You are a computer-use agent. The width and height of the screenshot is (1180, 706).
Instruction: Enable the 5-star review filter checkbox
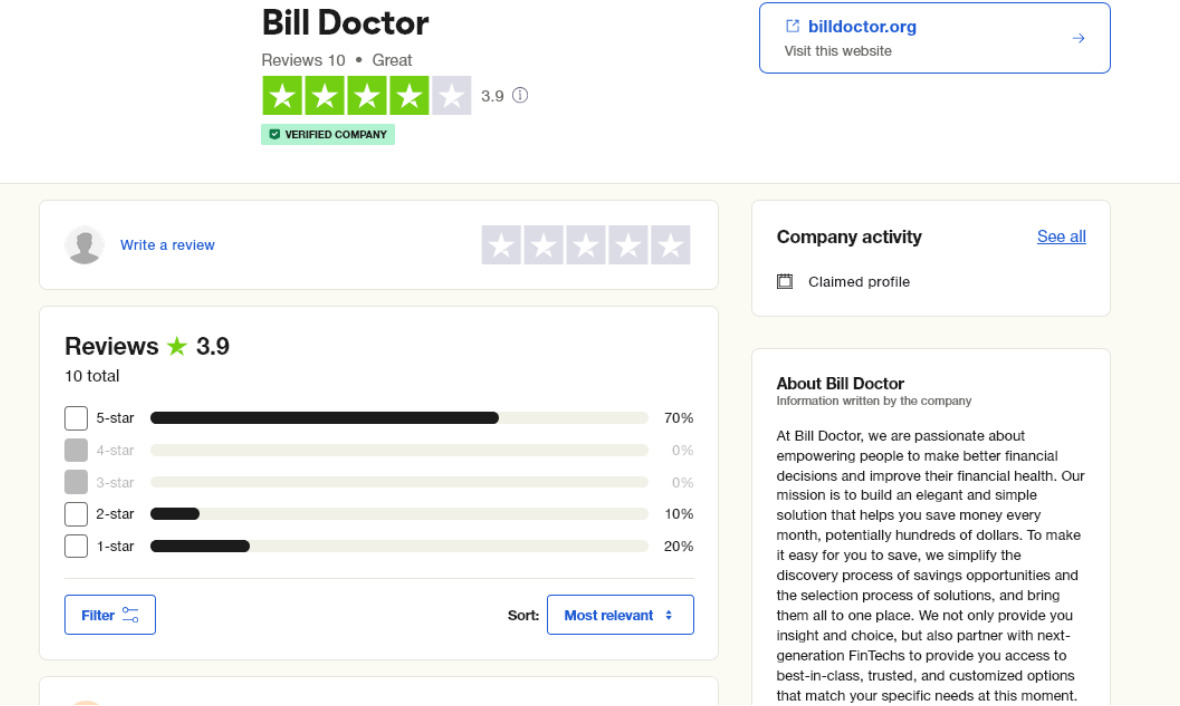(x=75, y=418)
